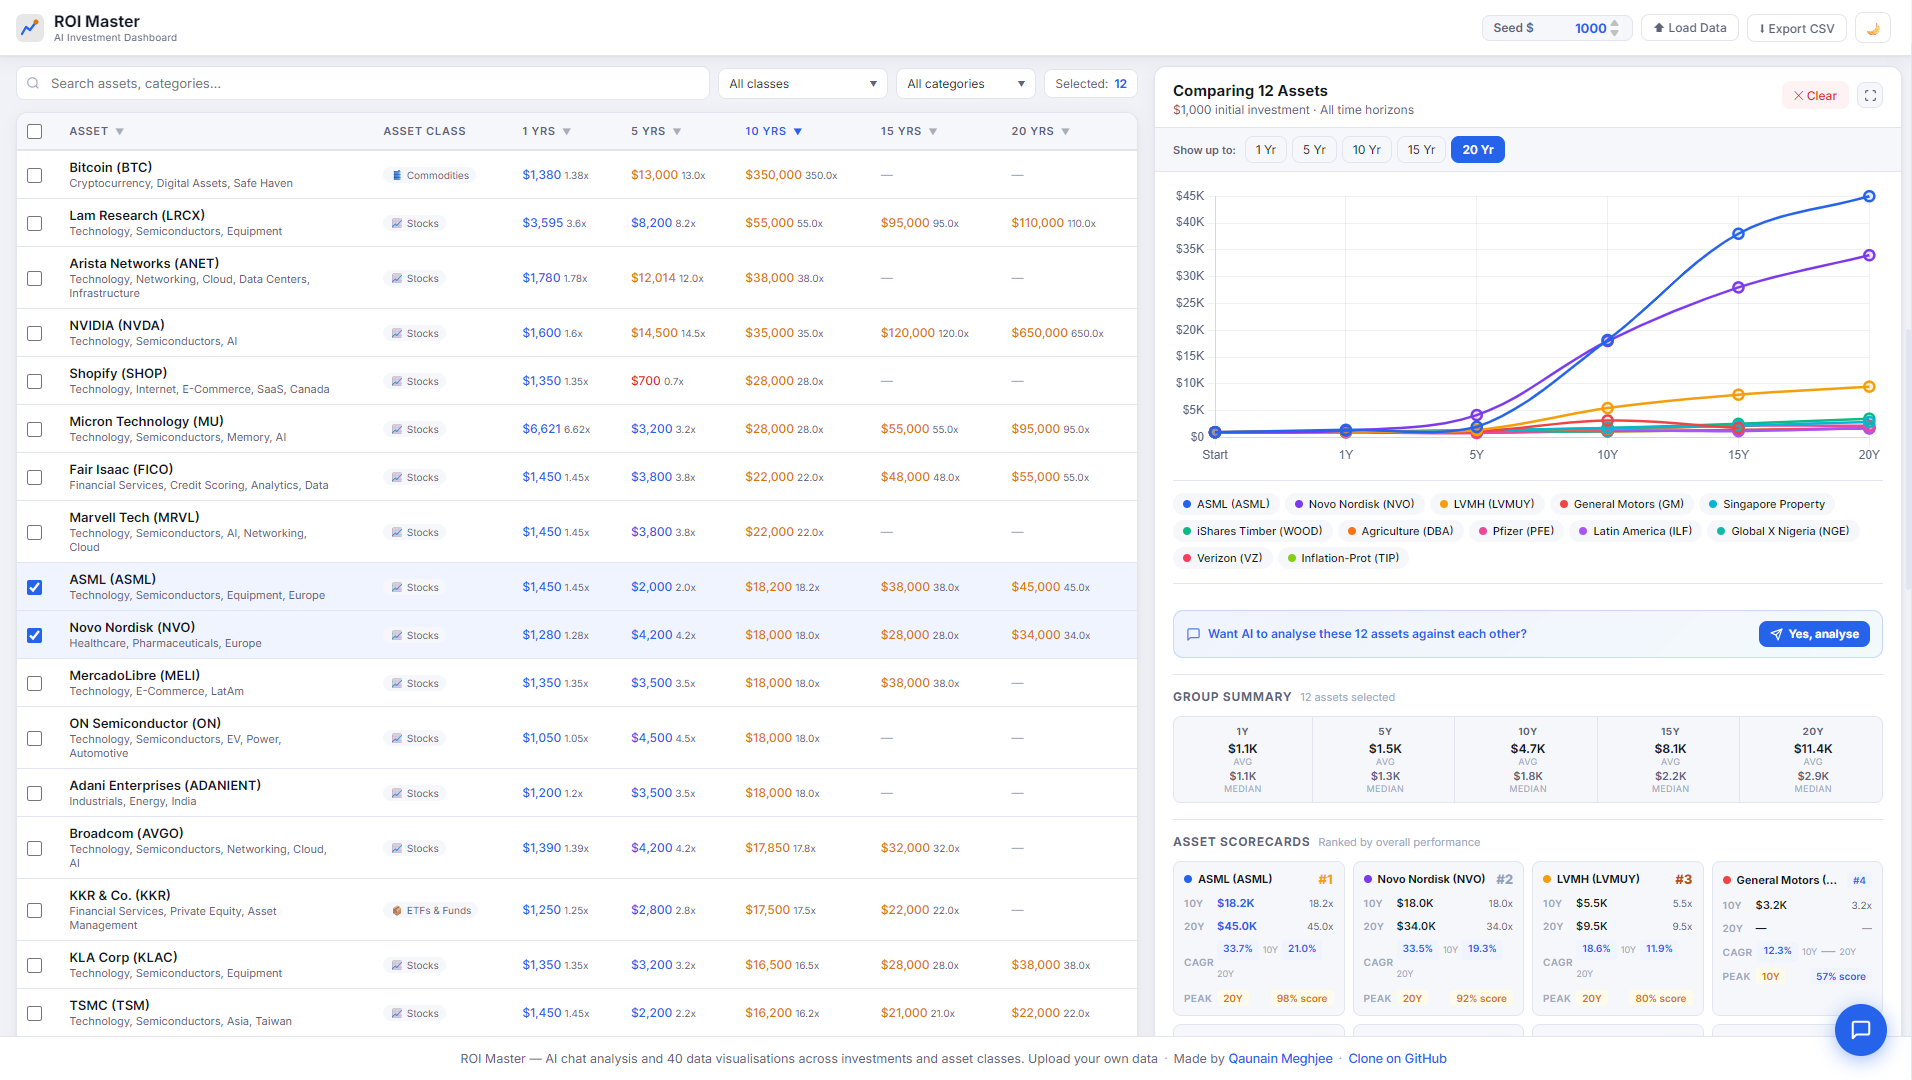Click the search magnifier icon
Image resolution: width=1912 pixels, height=1080 pixels.
click(33, 84)
